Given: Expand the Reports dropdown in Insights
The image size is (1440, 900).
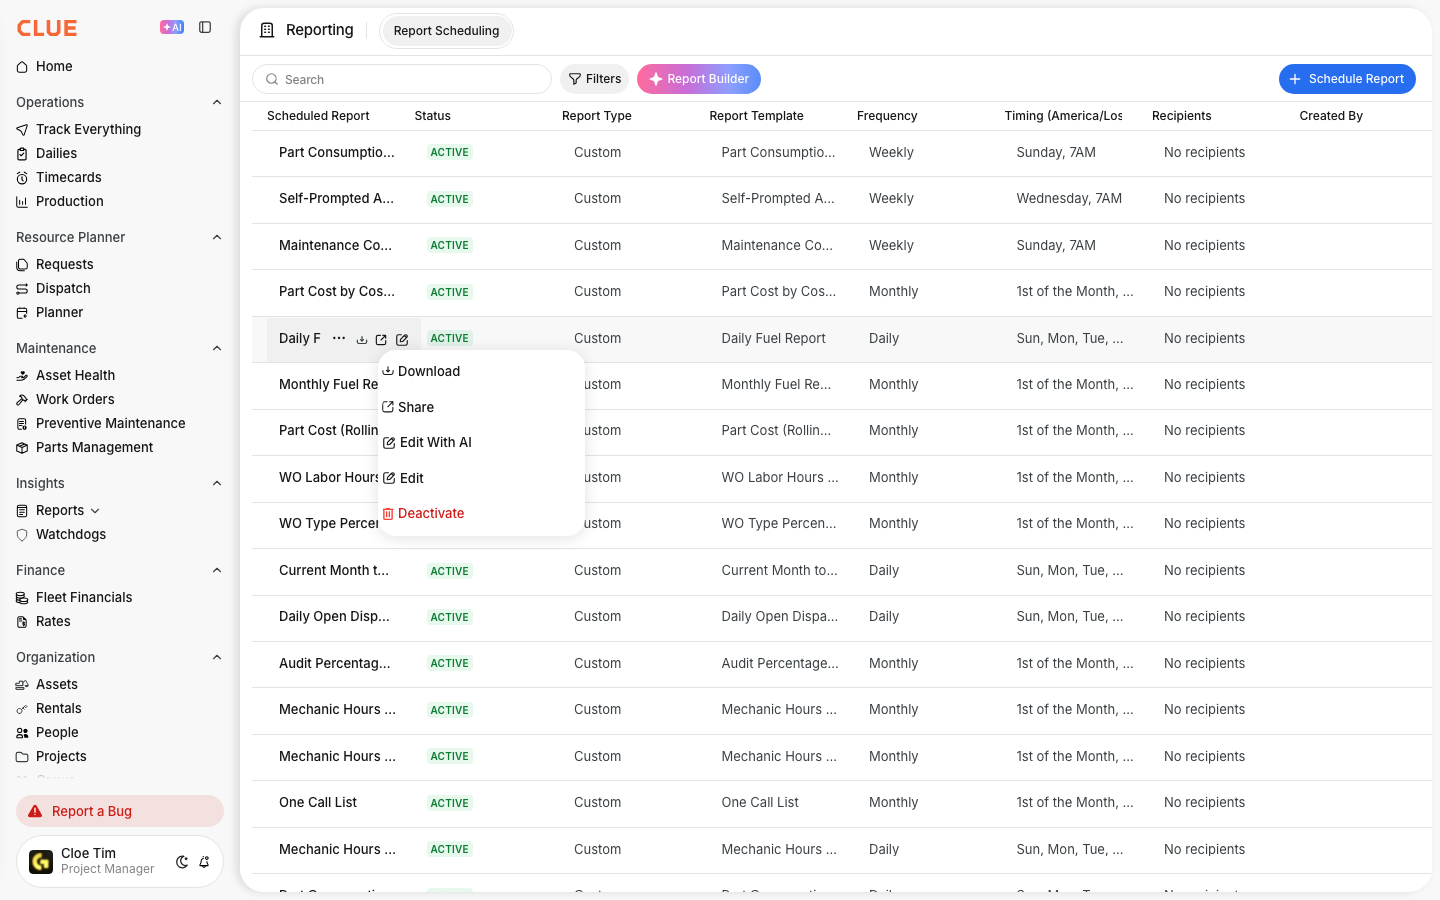Looking at the screenshot, I should (x=95, y=511).
